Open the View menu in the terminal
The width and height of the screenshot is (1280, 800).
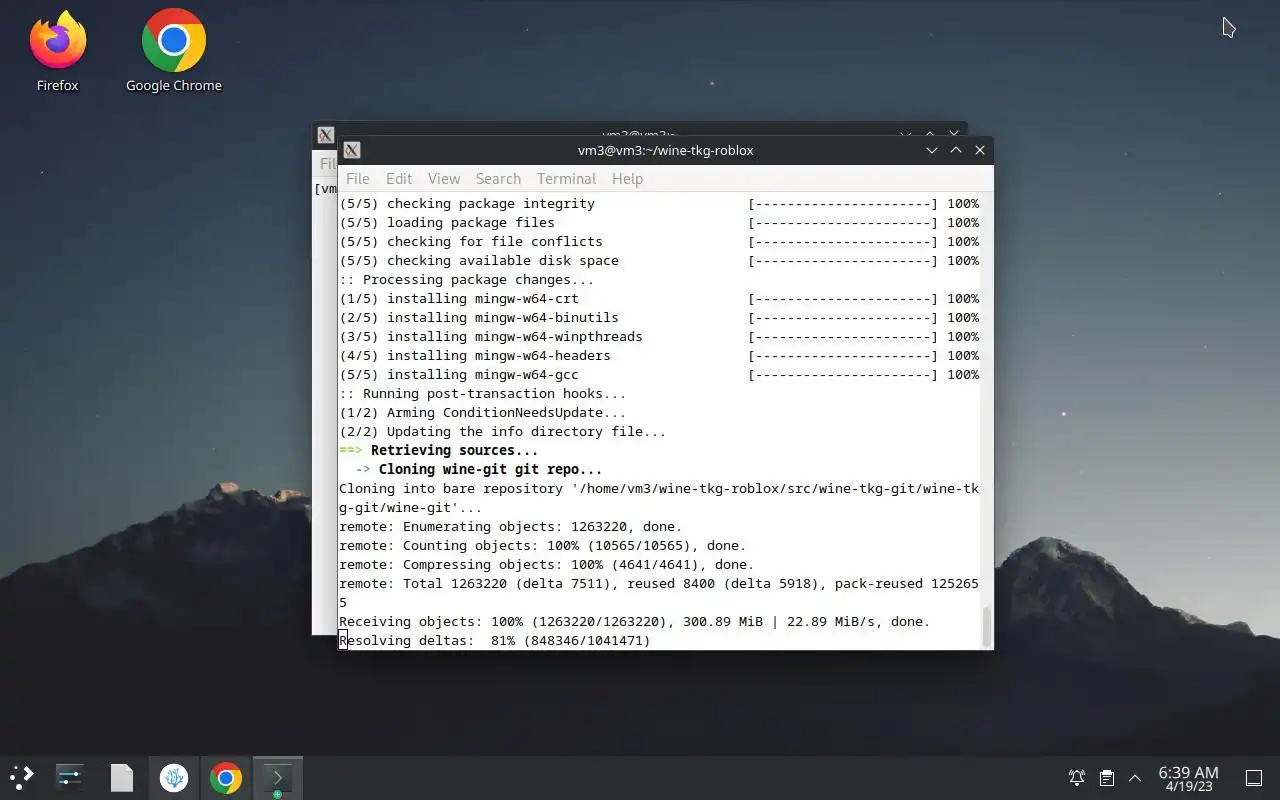pos(444,178)
